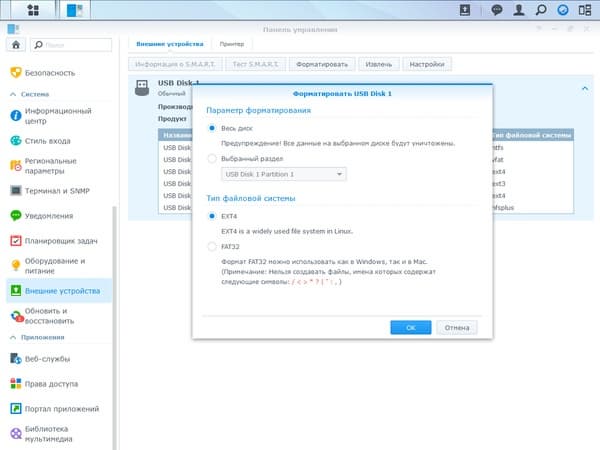Open Портал приложений icon
Screen dimensions: 600x450
tap(16, 409)
